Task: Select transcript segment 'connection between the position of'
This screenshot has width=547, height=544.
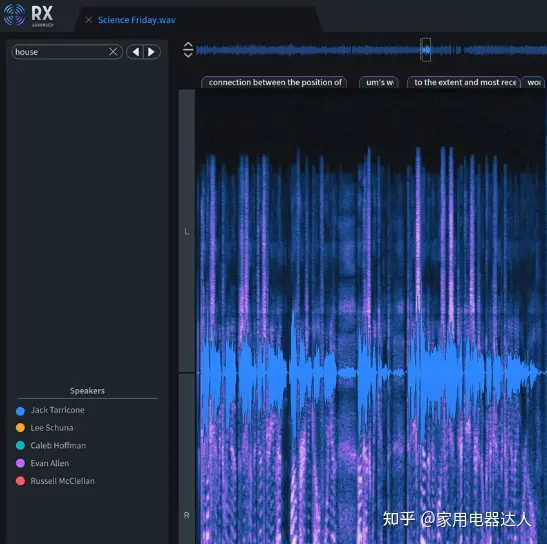Action: click(274, 82)
